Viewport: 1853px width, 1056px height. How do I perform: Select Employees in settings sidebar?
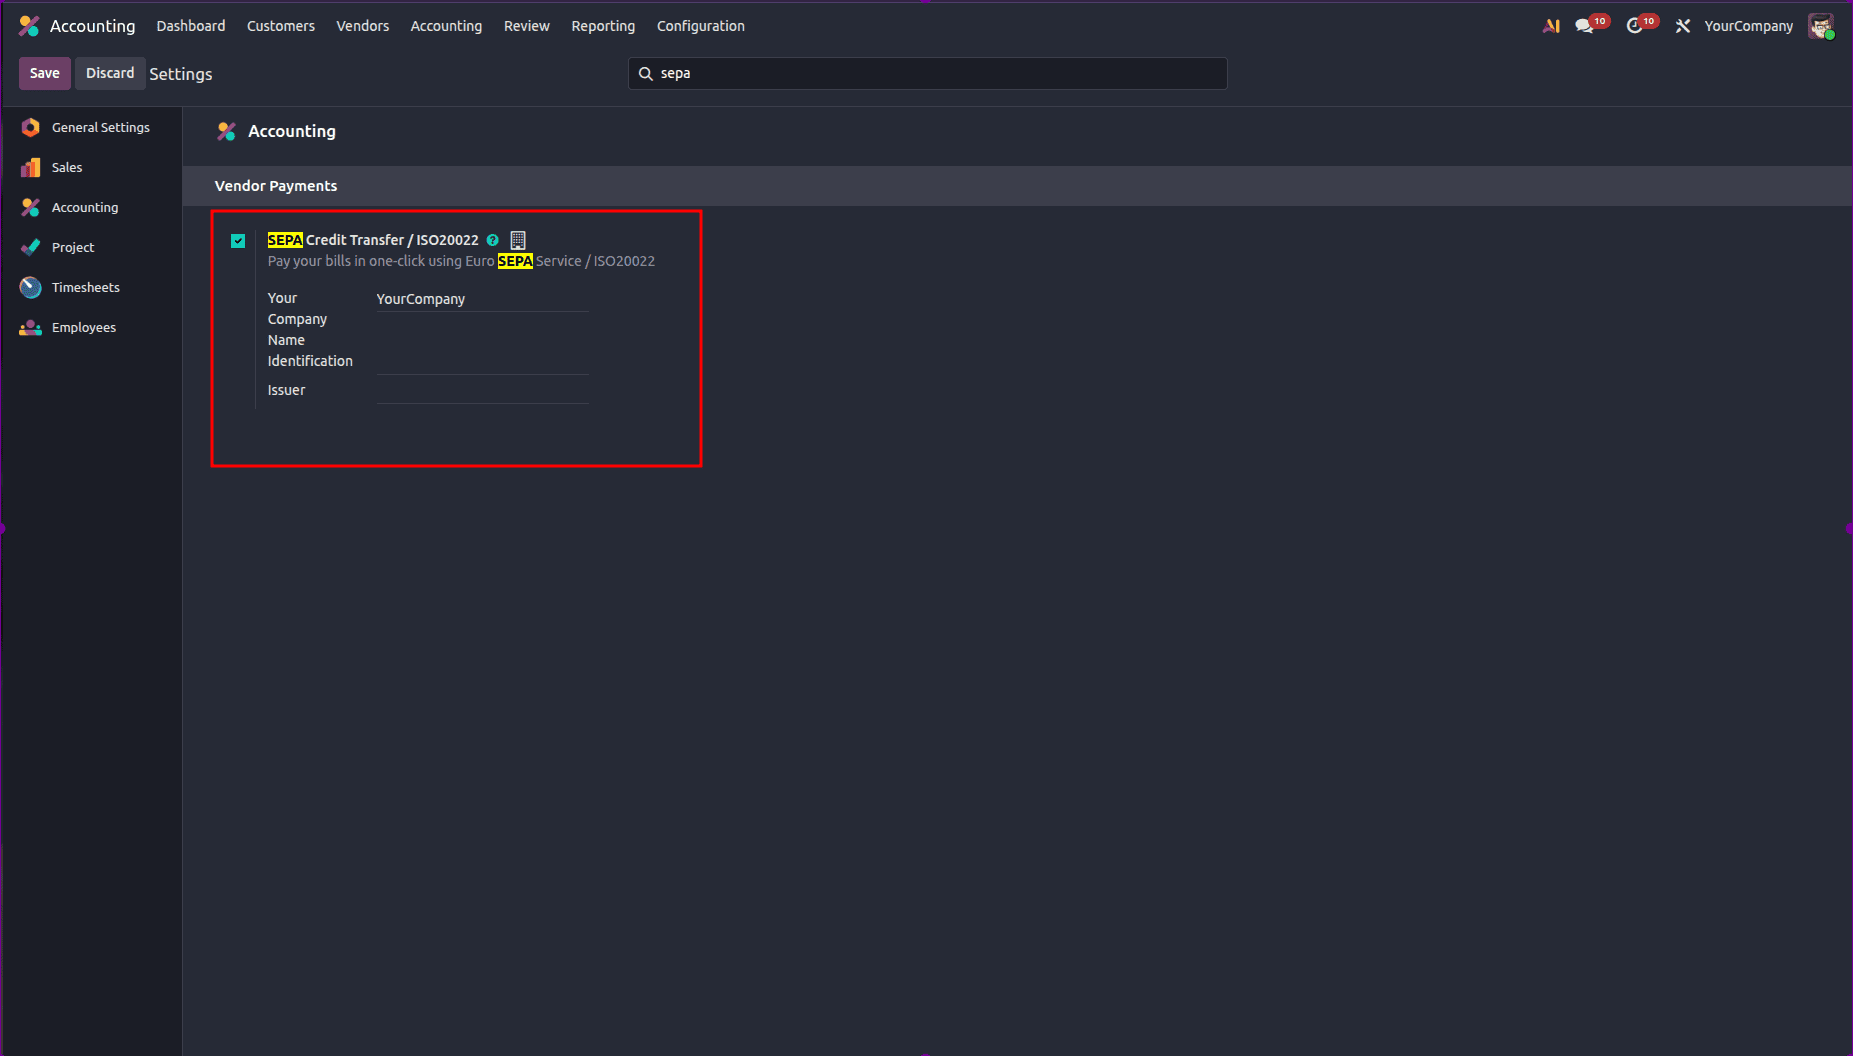(92, 327)
